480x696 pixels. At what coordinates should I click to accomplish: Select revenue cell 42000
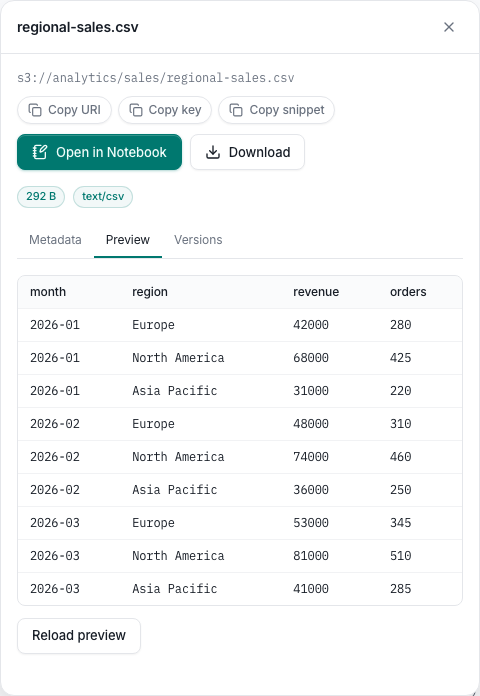(x=311, y=325)
